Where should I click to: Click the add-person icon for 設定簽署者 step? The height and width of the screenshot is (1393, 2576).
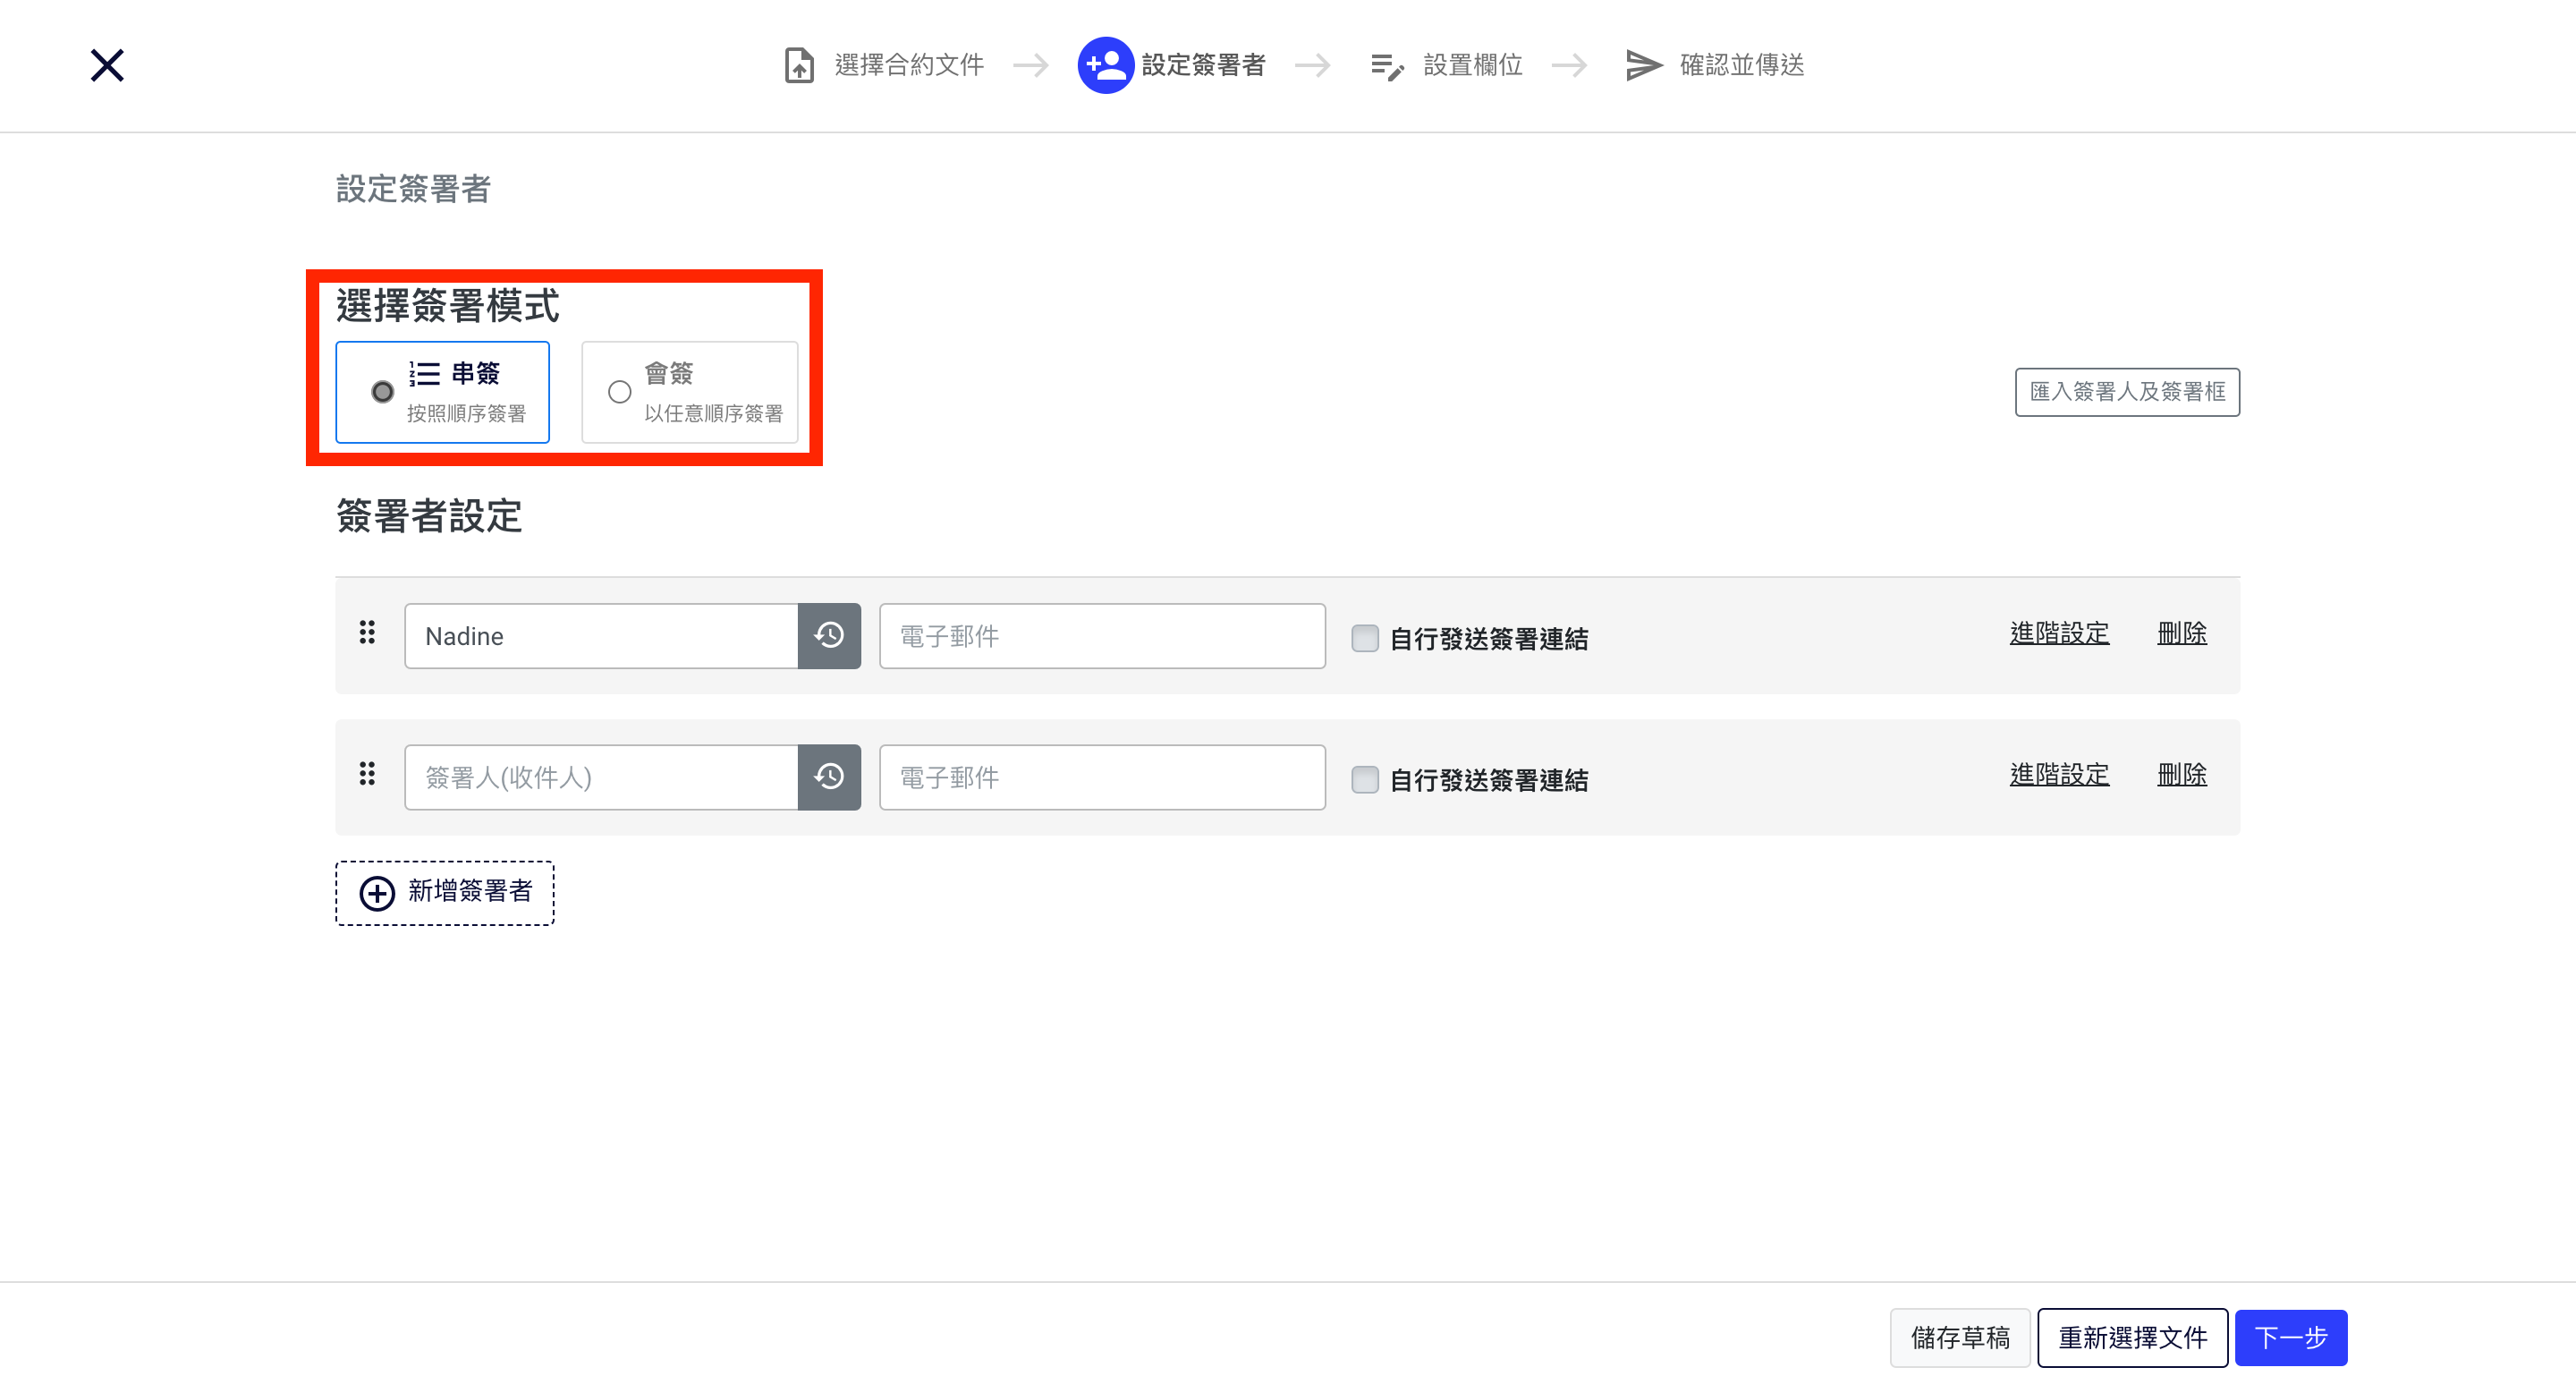[x=1105, y=65]
